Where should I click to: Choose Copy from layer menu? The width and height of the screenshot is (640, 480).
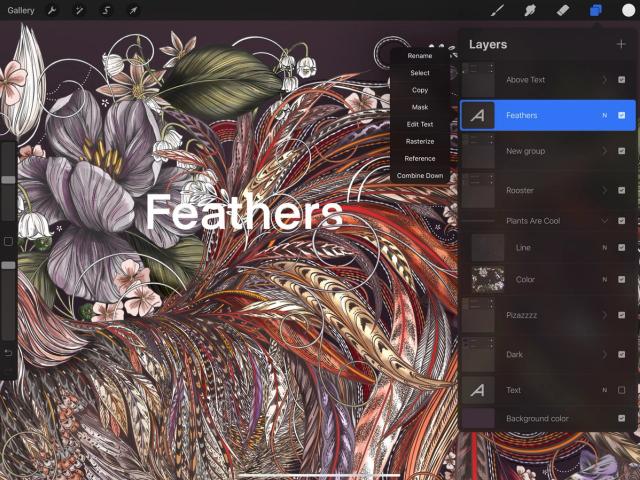tap(420, 90)
